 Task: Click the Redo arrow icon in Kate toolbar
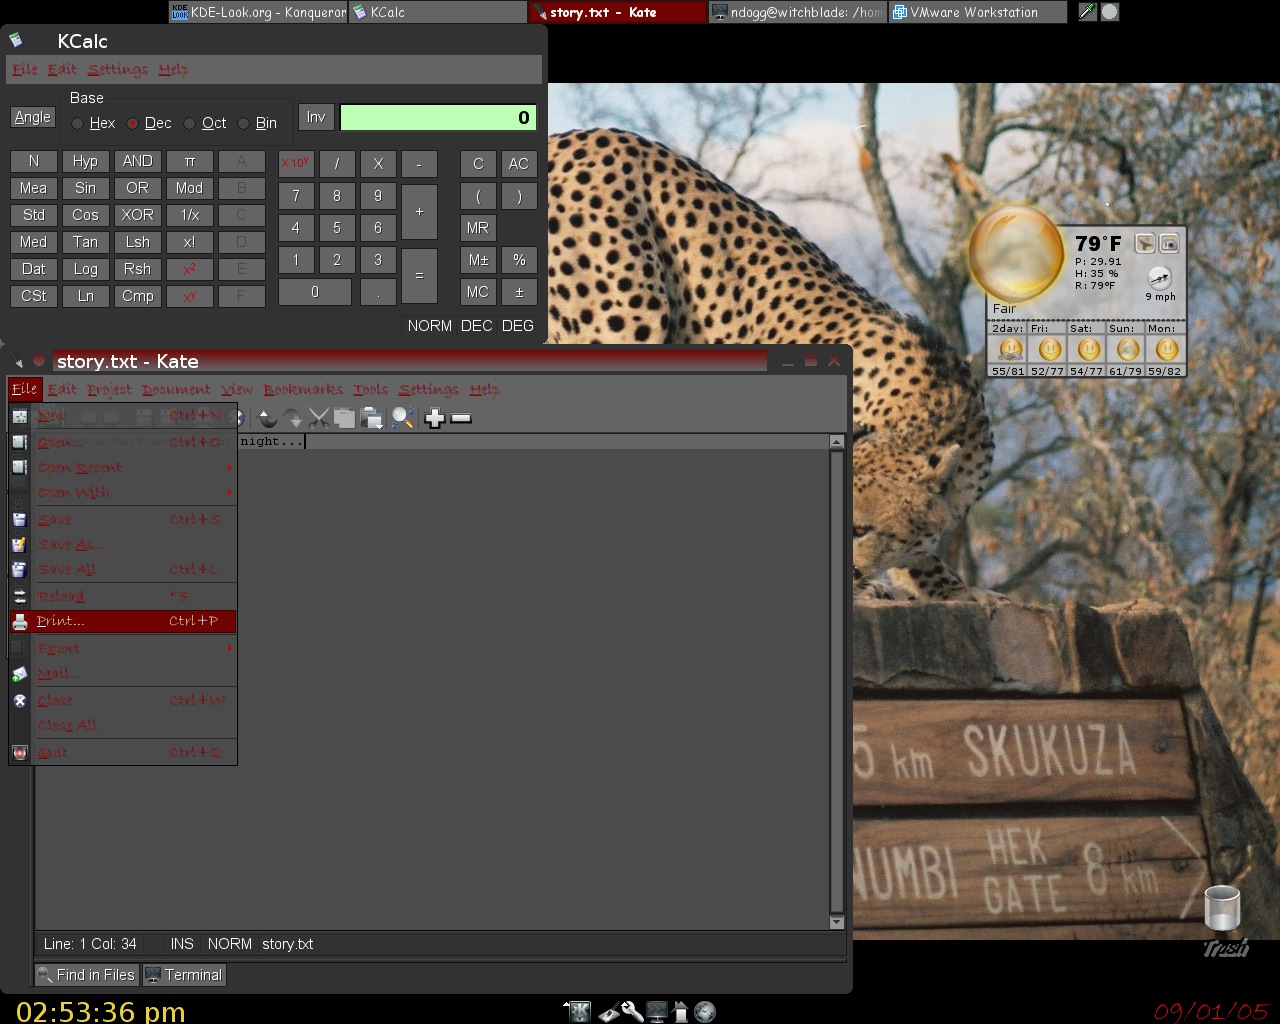292,418
